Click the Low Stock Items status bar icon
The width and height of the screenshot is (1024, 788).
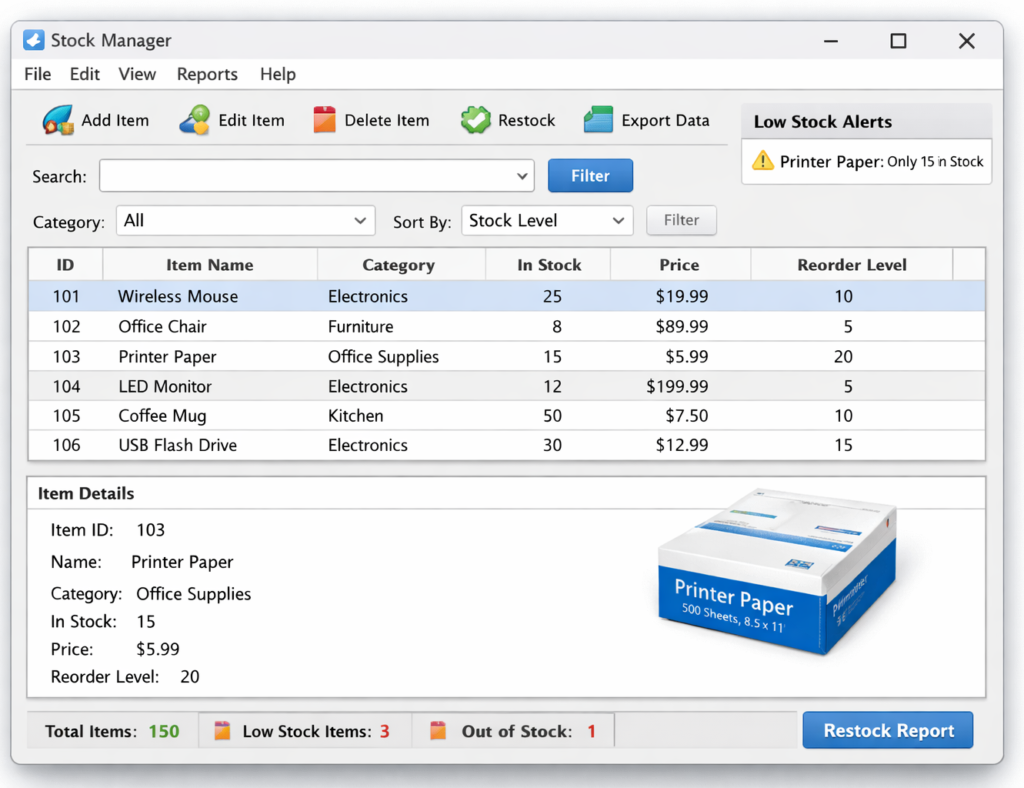(x=222, y=731)
